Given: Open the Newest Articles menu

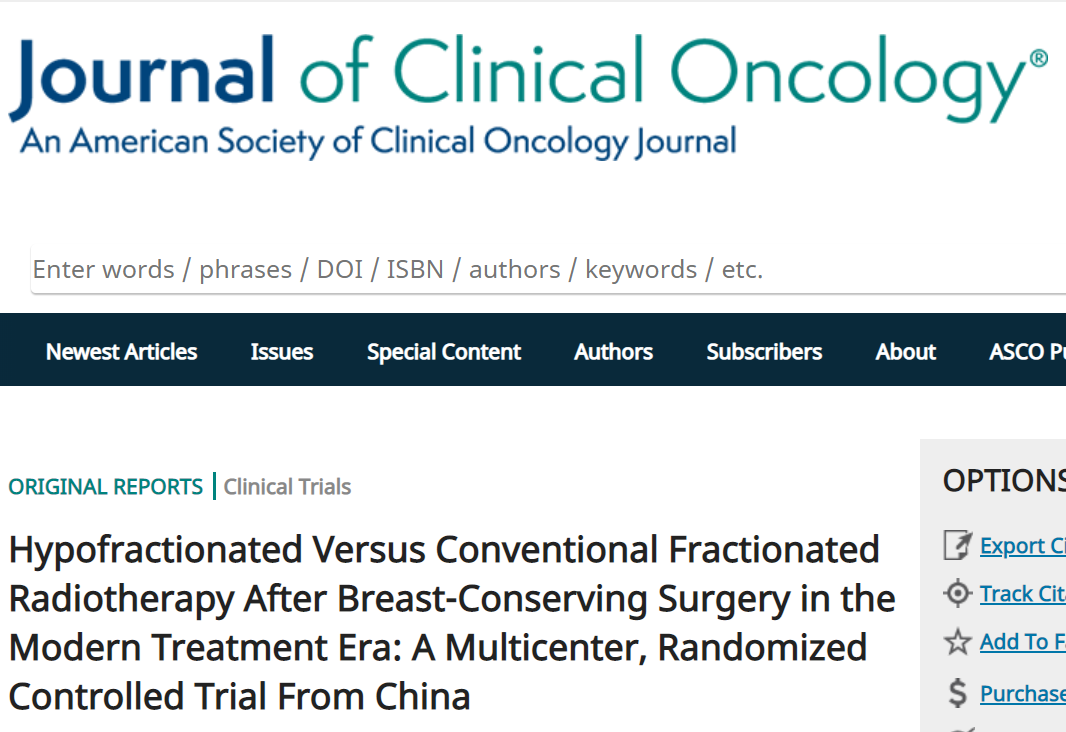Looking at the screenshot, I should (x=121, y=352).
